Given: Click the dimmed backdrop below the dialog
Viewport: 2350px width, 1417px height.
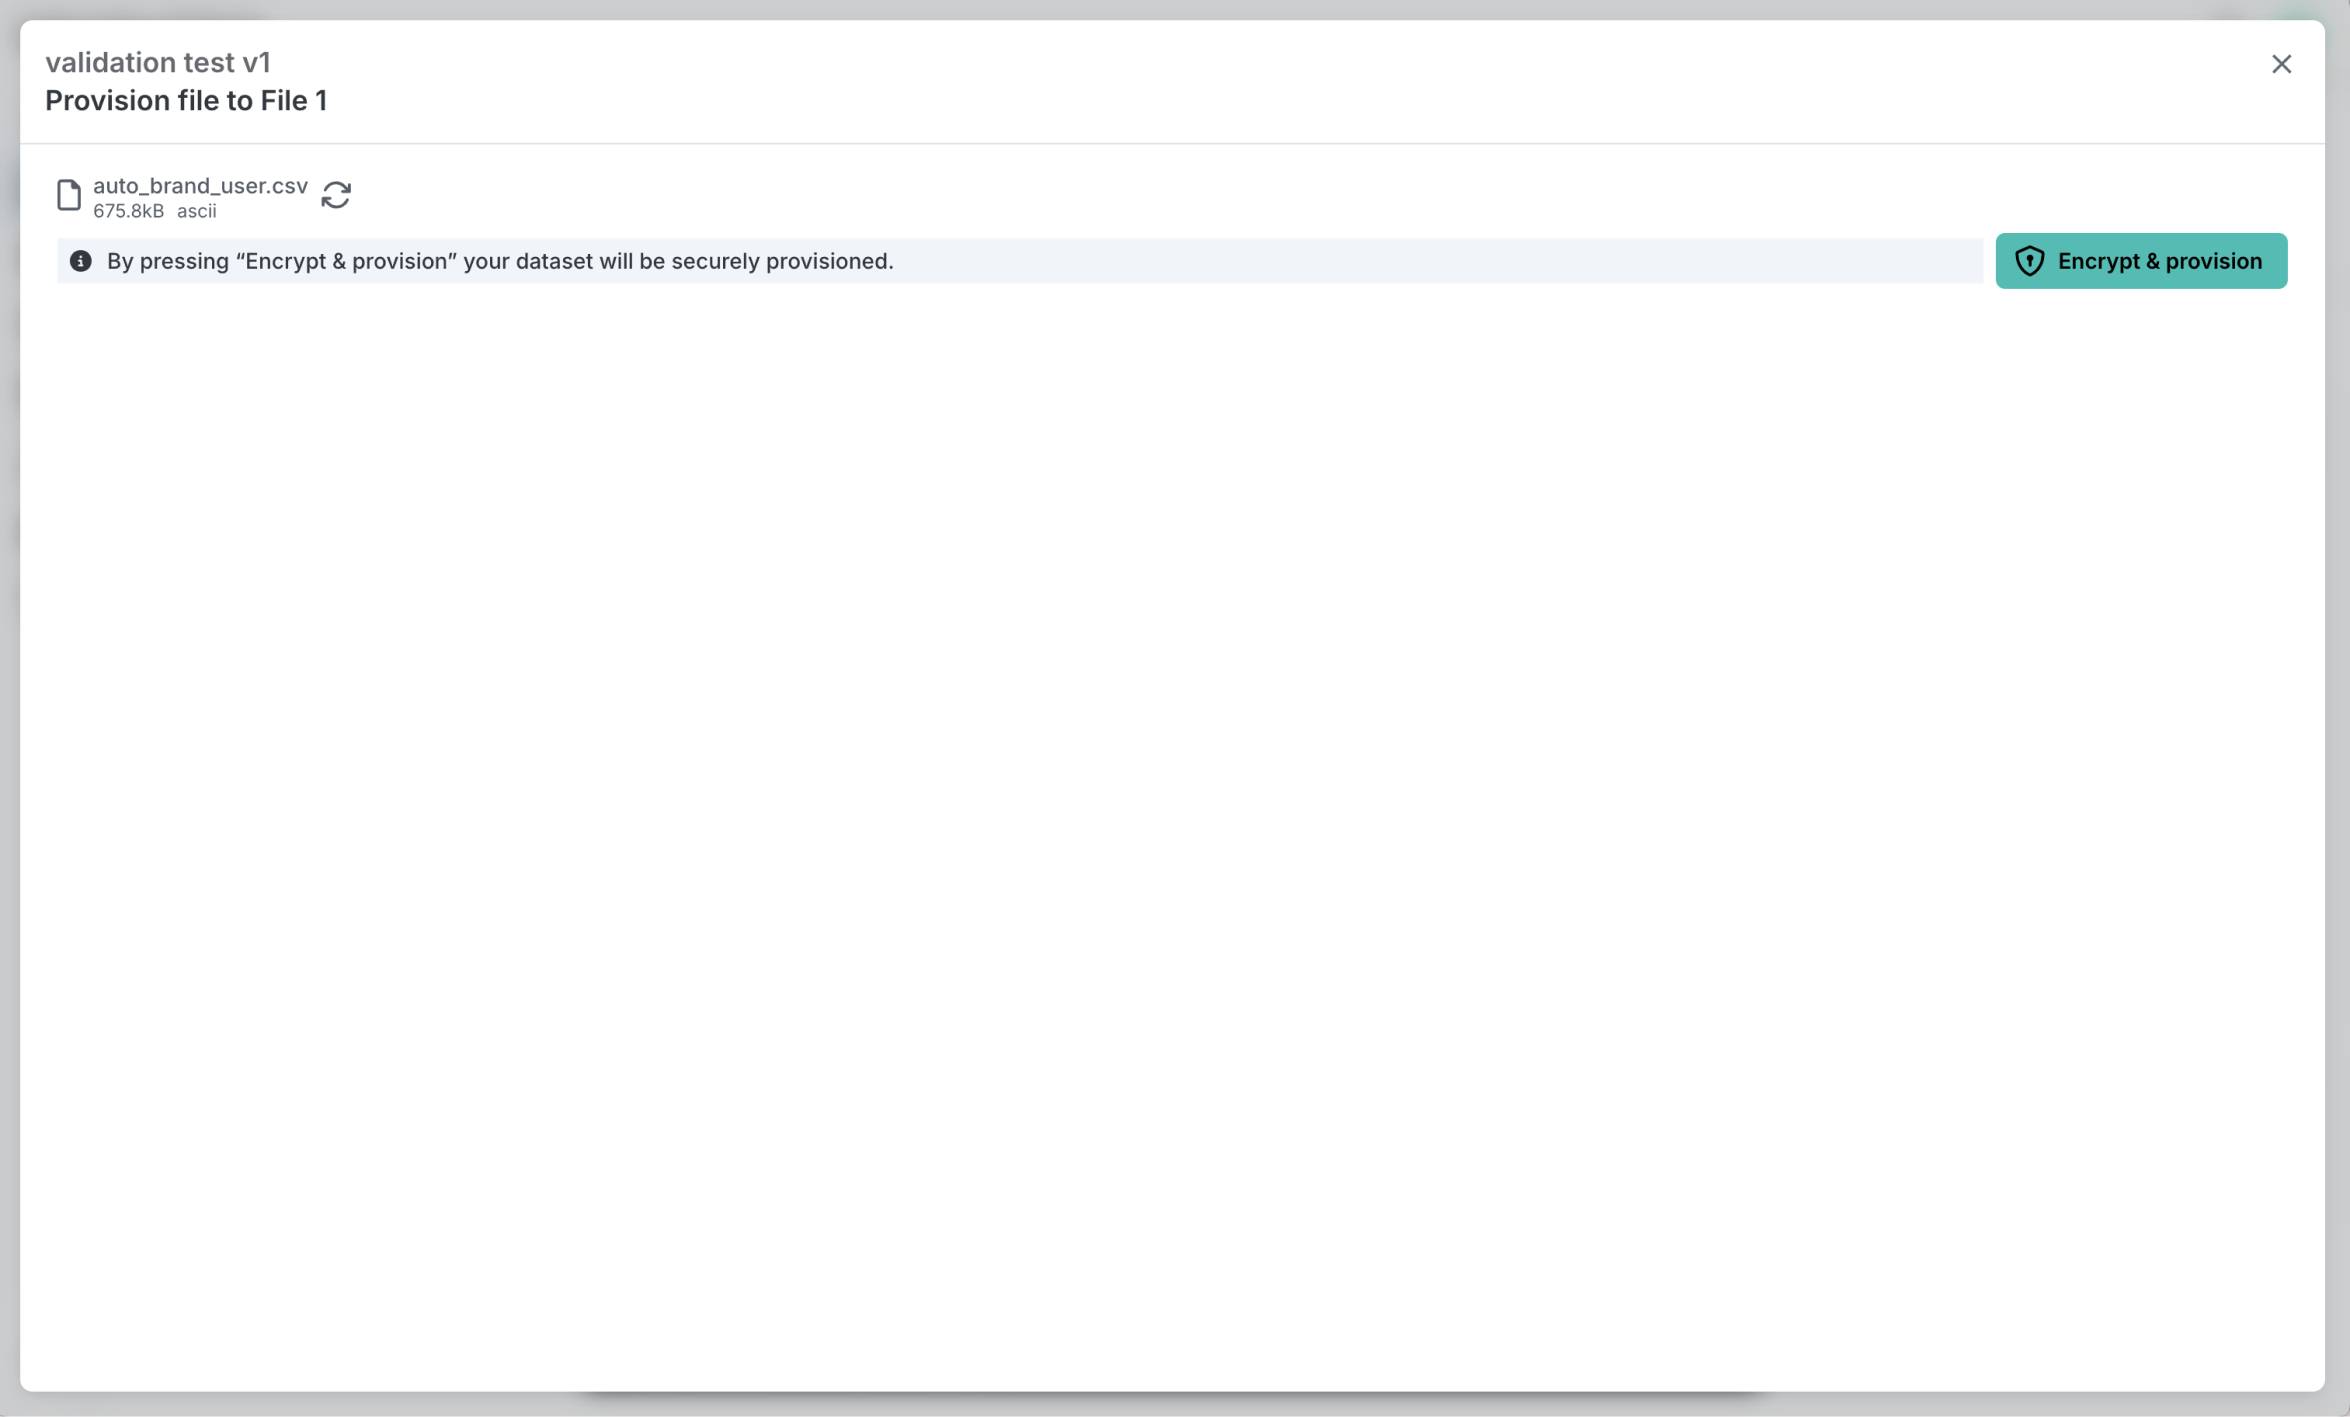Looking at the screenshot, I should point(1170,1406).
